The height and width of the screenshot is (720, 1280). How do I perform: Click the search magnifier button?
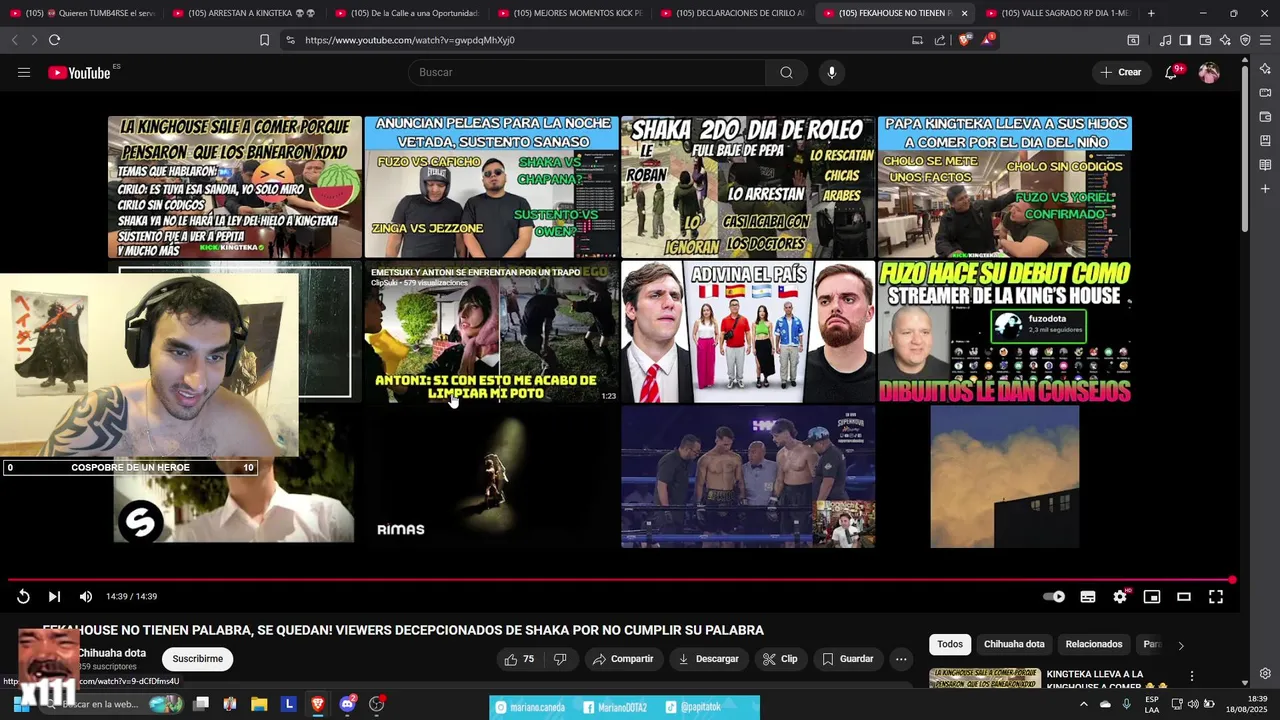[786, 72]
